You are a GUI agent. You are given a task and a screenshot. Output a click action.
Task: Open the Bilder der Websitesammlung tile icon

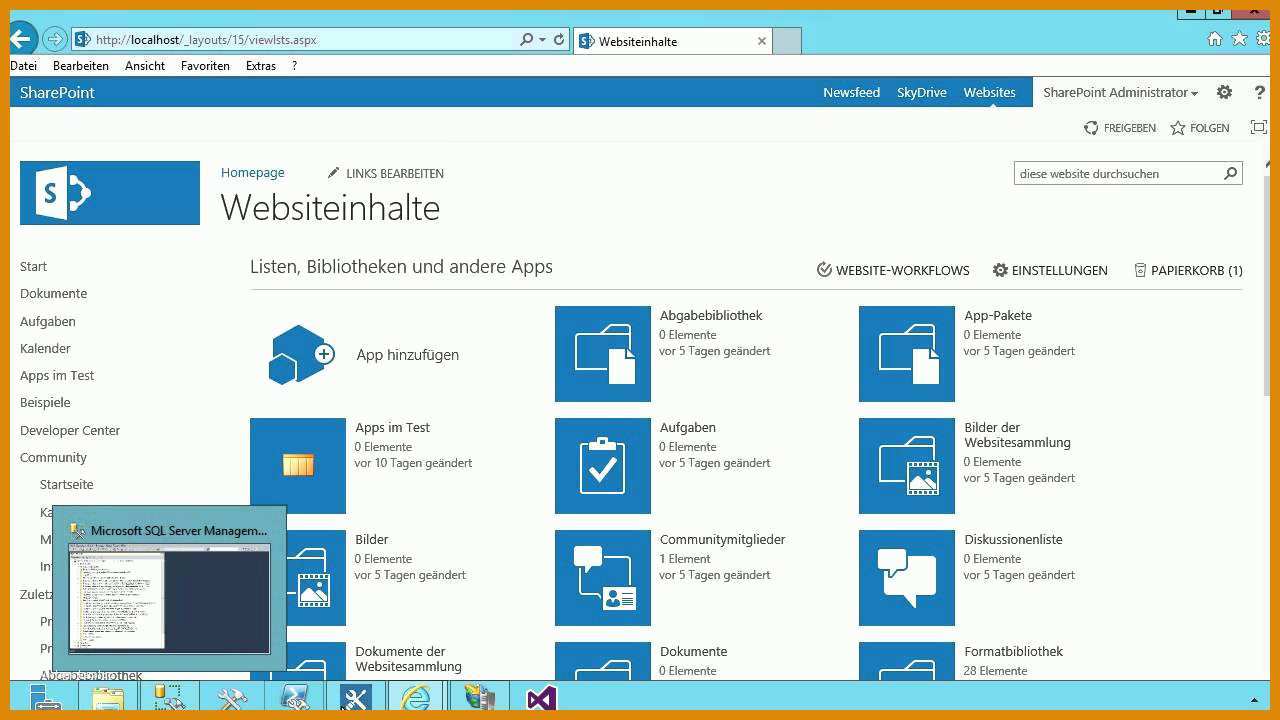pyautogui.click(x=907, y=466)
